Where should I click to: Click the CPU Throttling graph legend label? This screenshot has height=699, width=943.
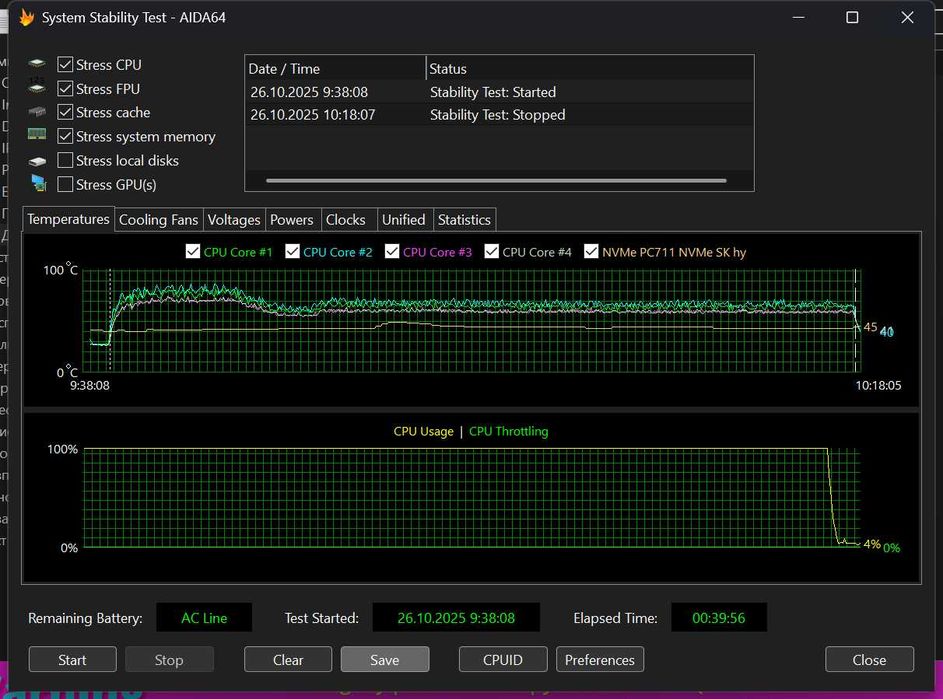(x=509, y=431)
